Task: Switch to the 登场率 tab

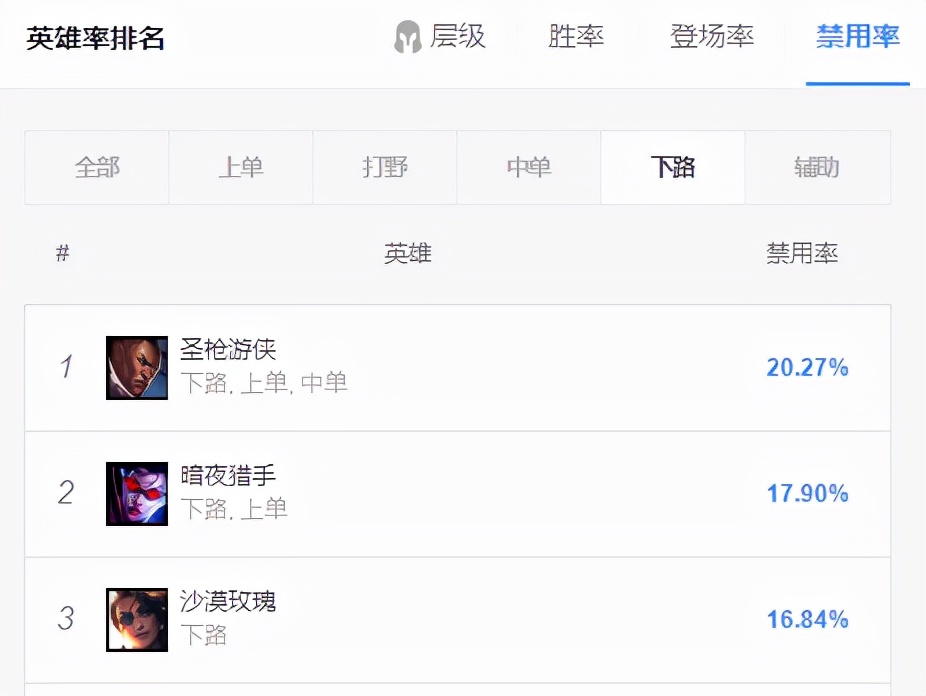Action: pyautogui.click(x=712, y=37)
